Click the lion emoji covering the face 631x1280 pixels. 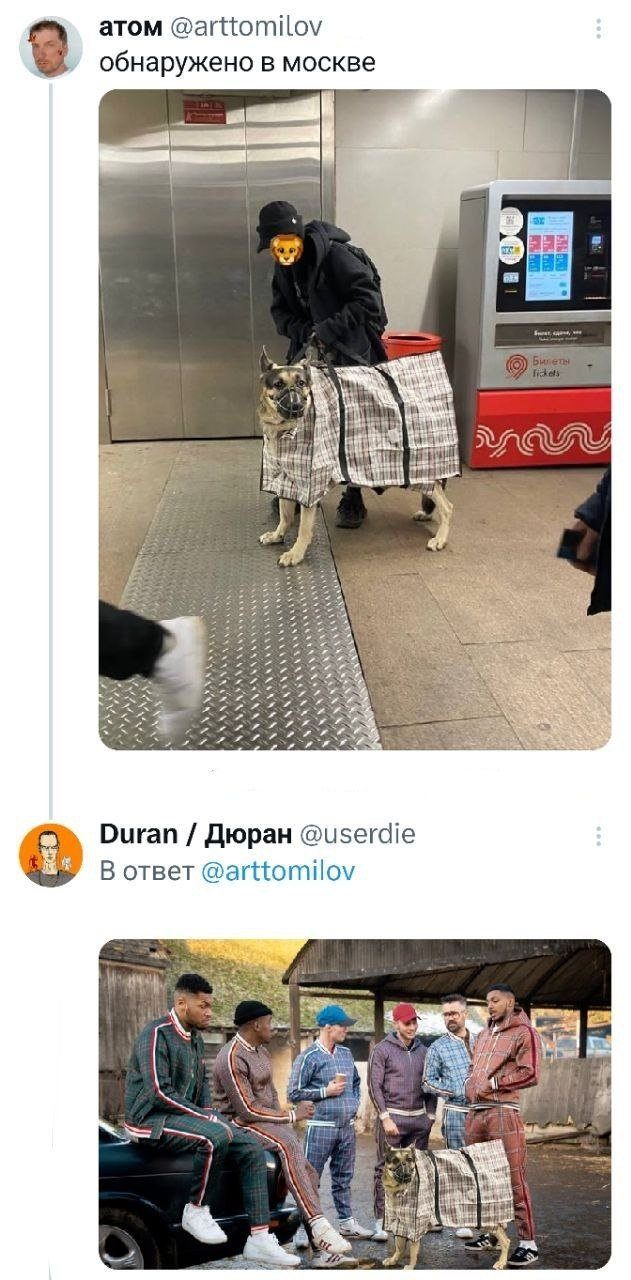[x=287, y=249]
